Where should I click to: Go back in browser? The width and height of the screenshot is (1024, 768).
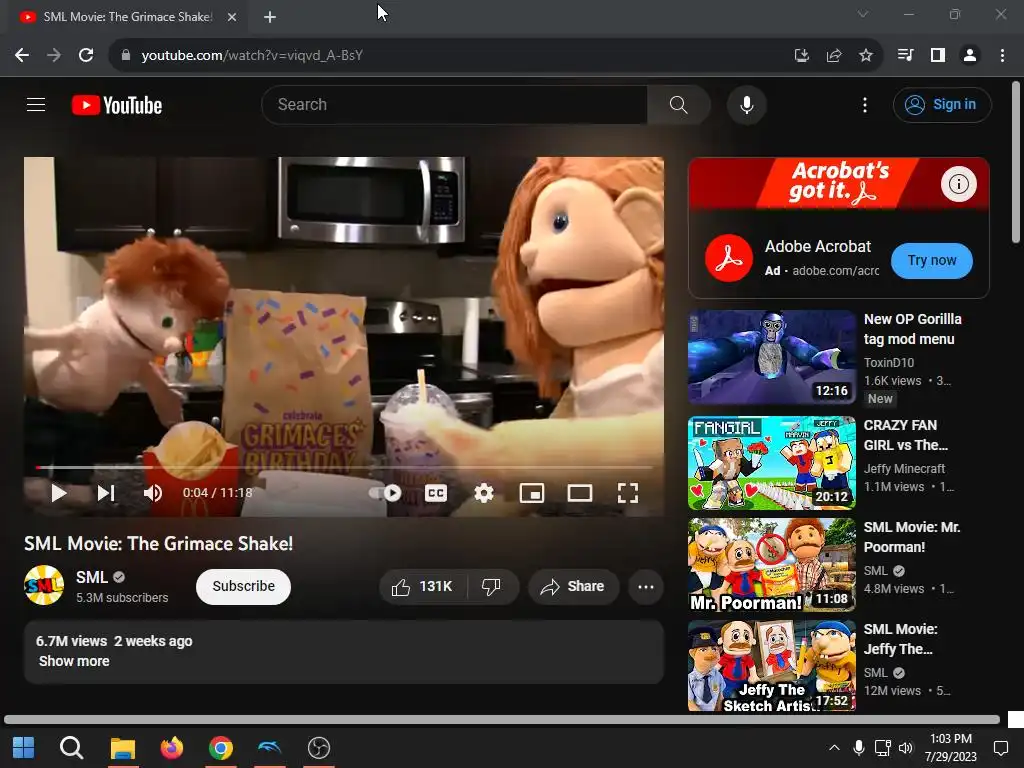tap(22, 56)
